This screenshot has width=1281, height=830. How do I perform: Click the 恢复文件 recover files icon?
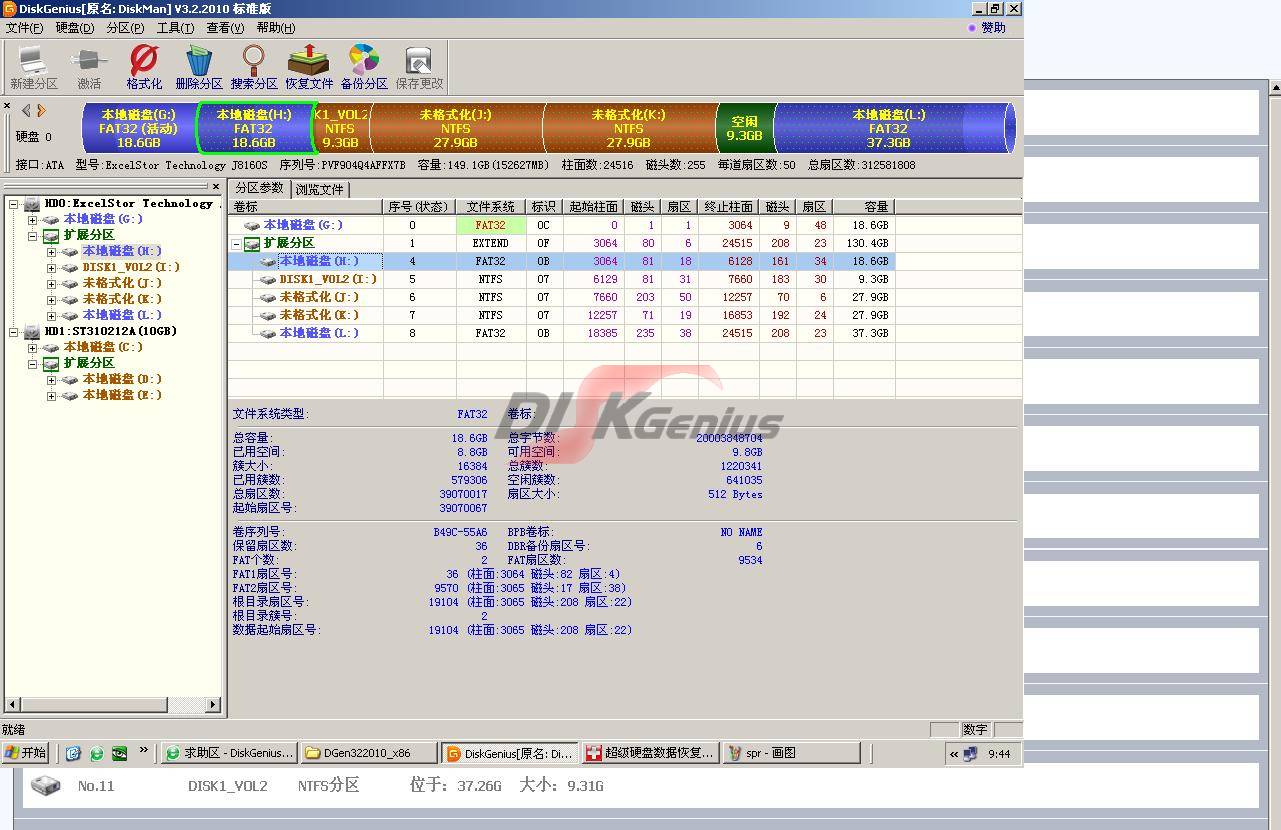click(x=309, y=68)
